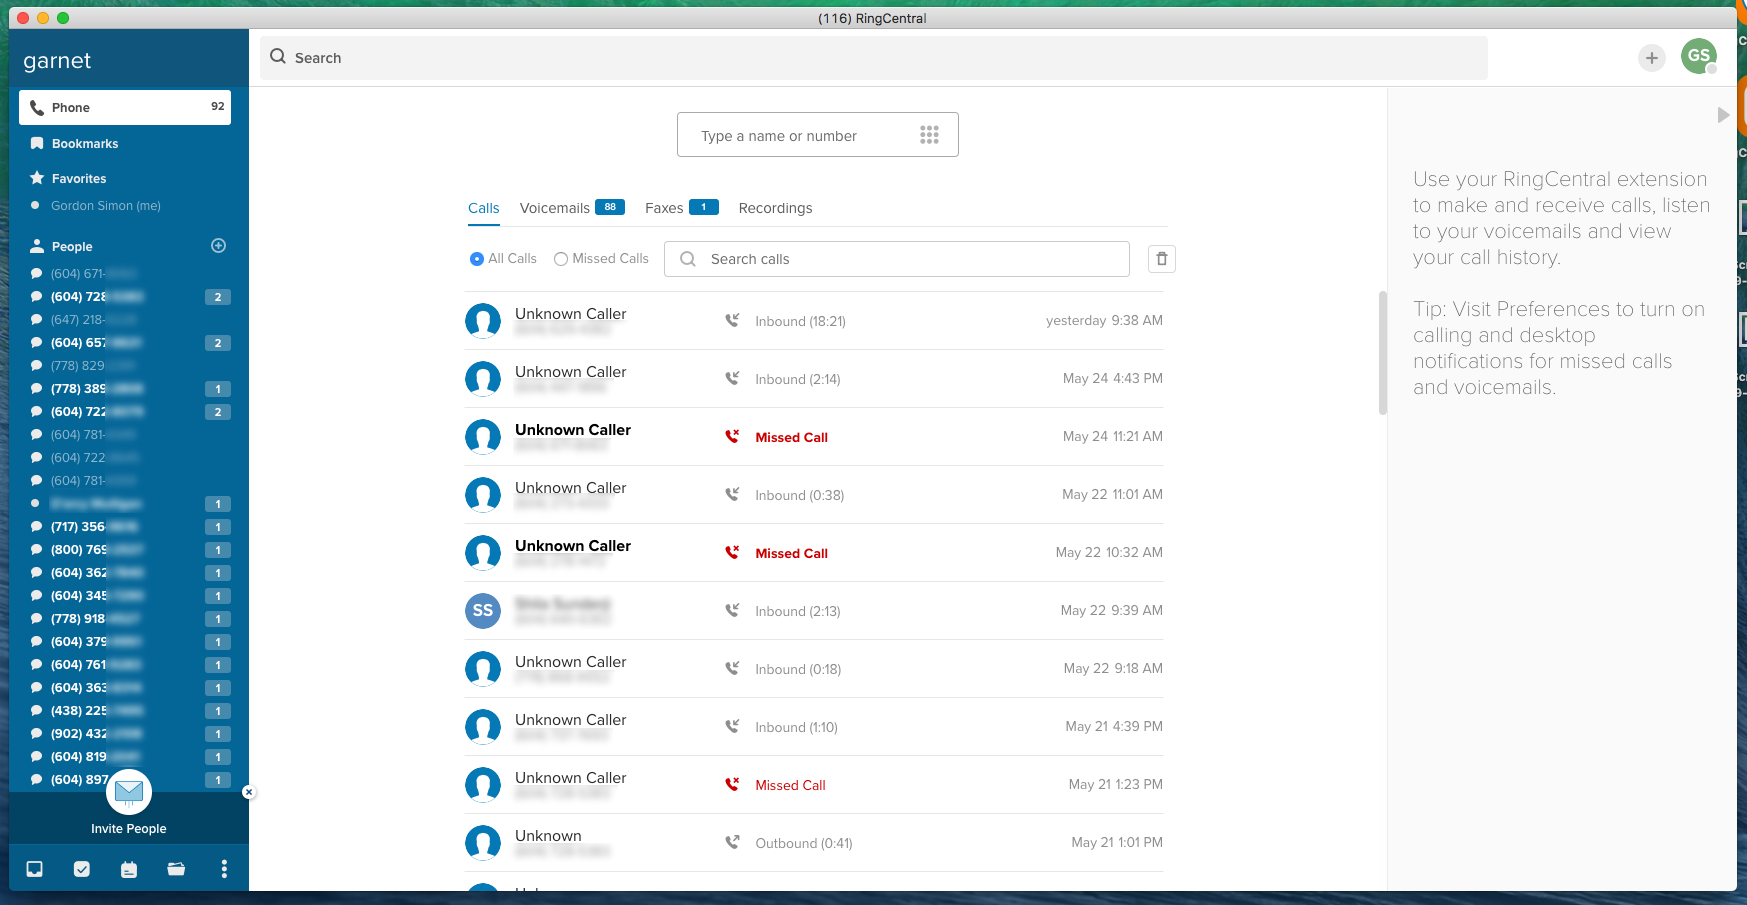Open the files folder icon in sidebar footer
This screenshot has height=905, width=1747.
[176, 869]
